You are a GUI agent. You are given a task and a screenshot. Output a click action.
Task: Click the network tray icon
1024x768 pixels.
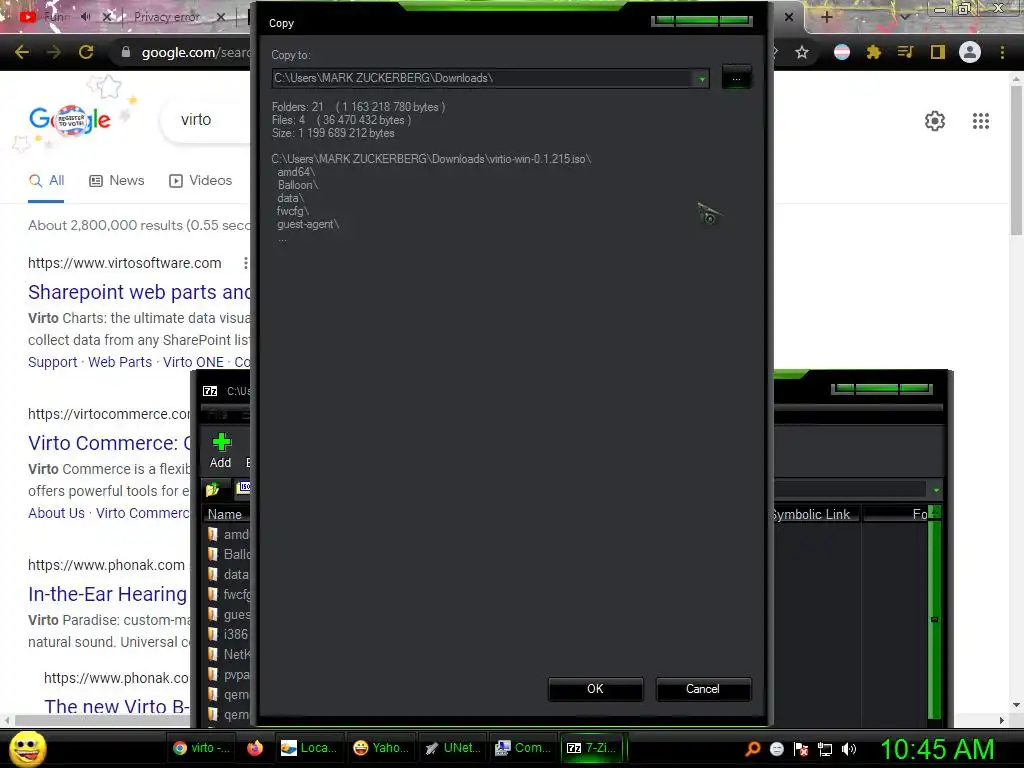(825, 749)
